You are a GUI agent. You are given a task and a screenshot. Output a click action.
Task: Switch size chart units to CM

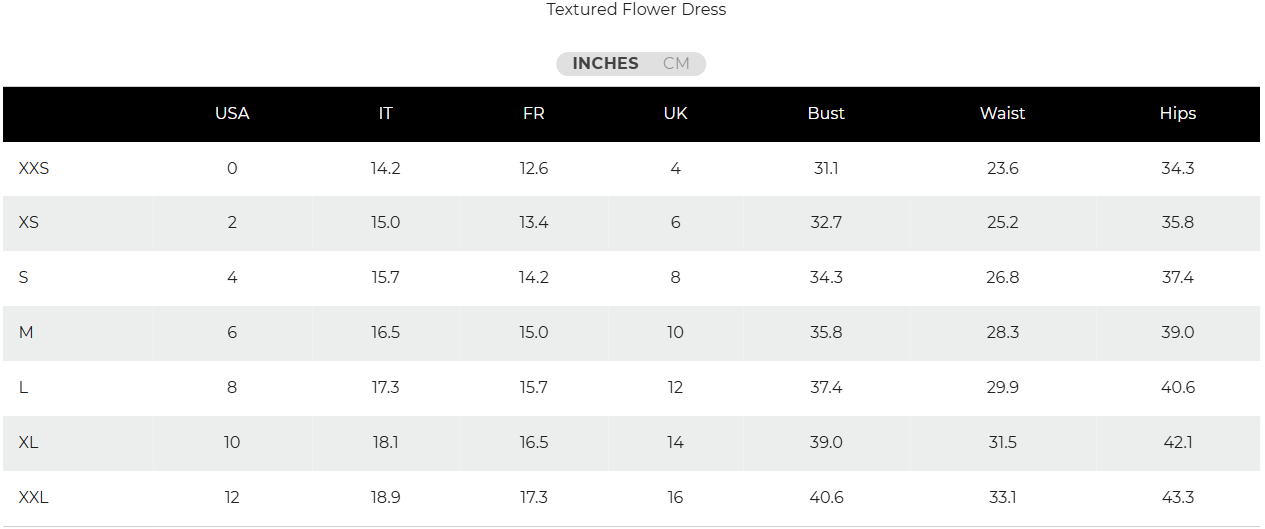tap(676, 64)
